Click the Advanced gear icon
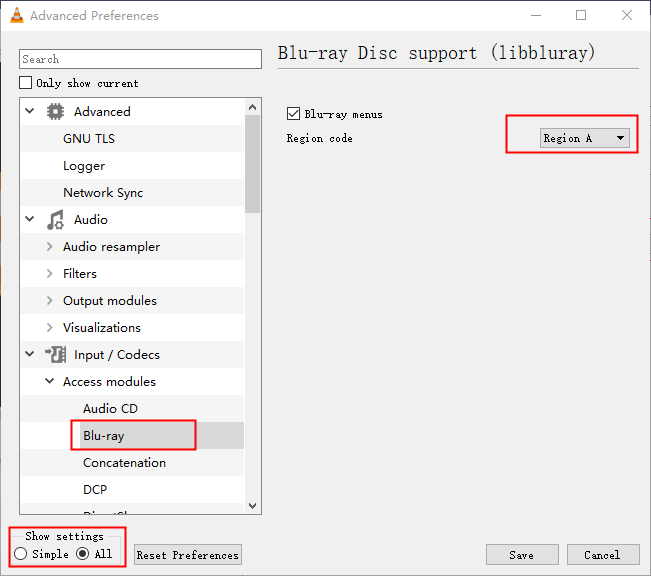The height and width of the screenshot is (576, 651). tap(55, 111)
